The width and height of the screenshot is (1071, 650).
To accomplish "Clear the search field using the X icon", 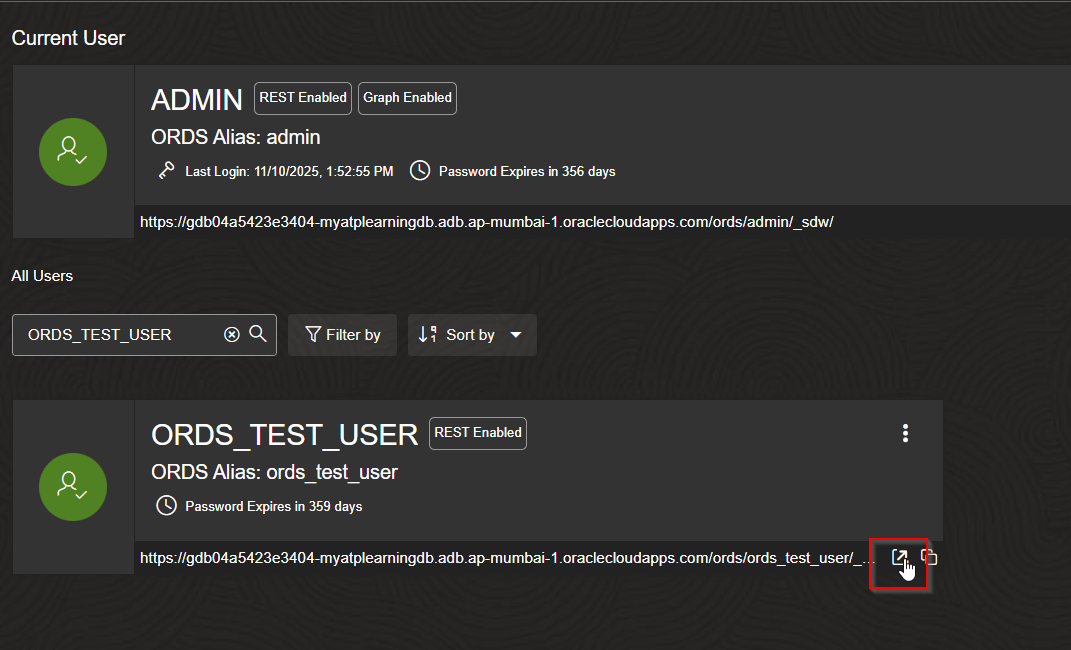I will [232, 334].
